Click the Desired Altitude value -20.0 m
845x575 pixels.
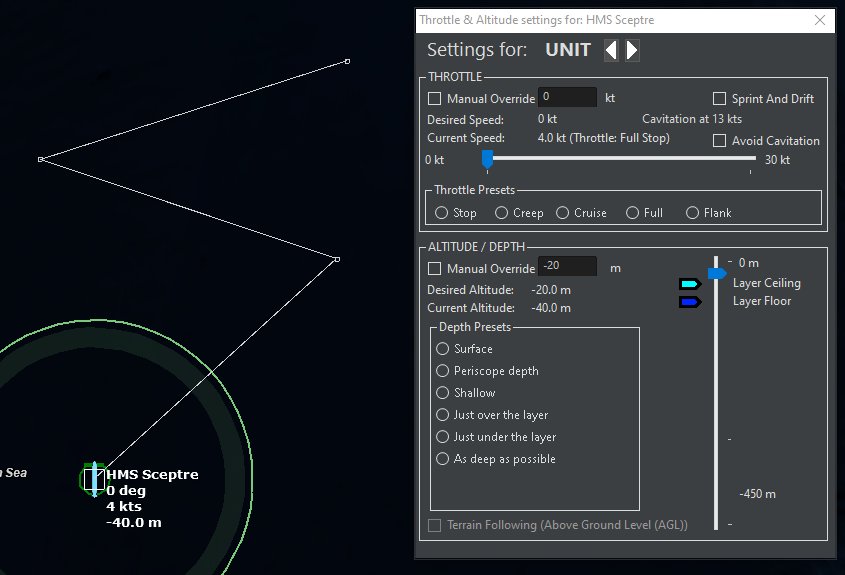point(551,290)
